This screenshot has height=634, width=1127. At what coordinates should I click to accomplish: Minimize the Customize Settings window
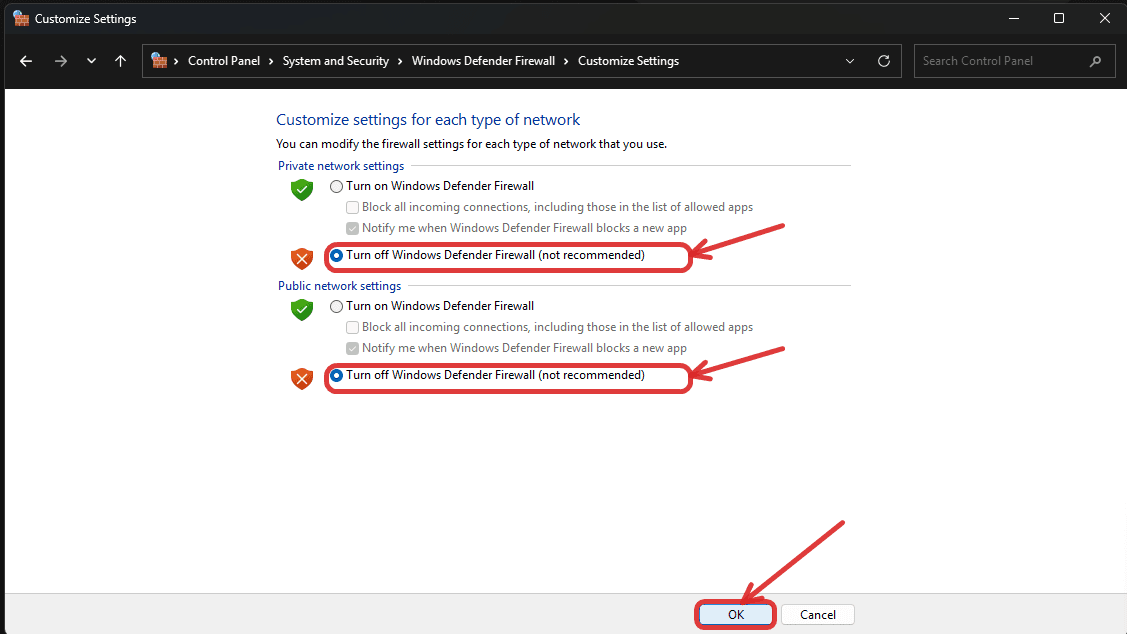tap(1013, 19)
